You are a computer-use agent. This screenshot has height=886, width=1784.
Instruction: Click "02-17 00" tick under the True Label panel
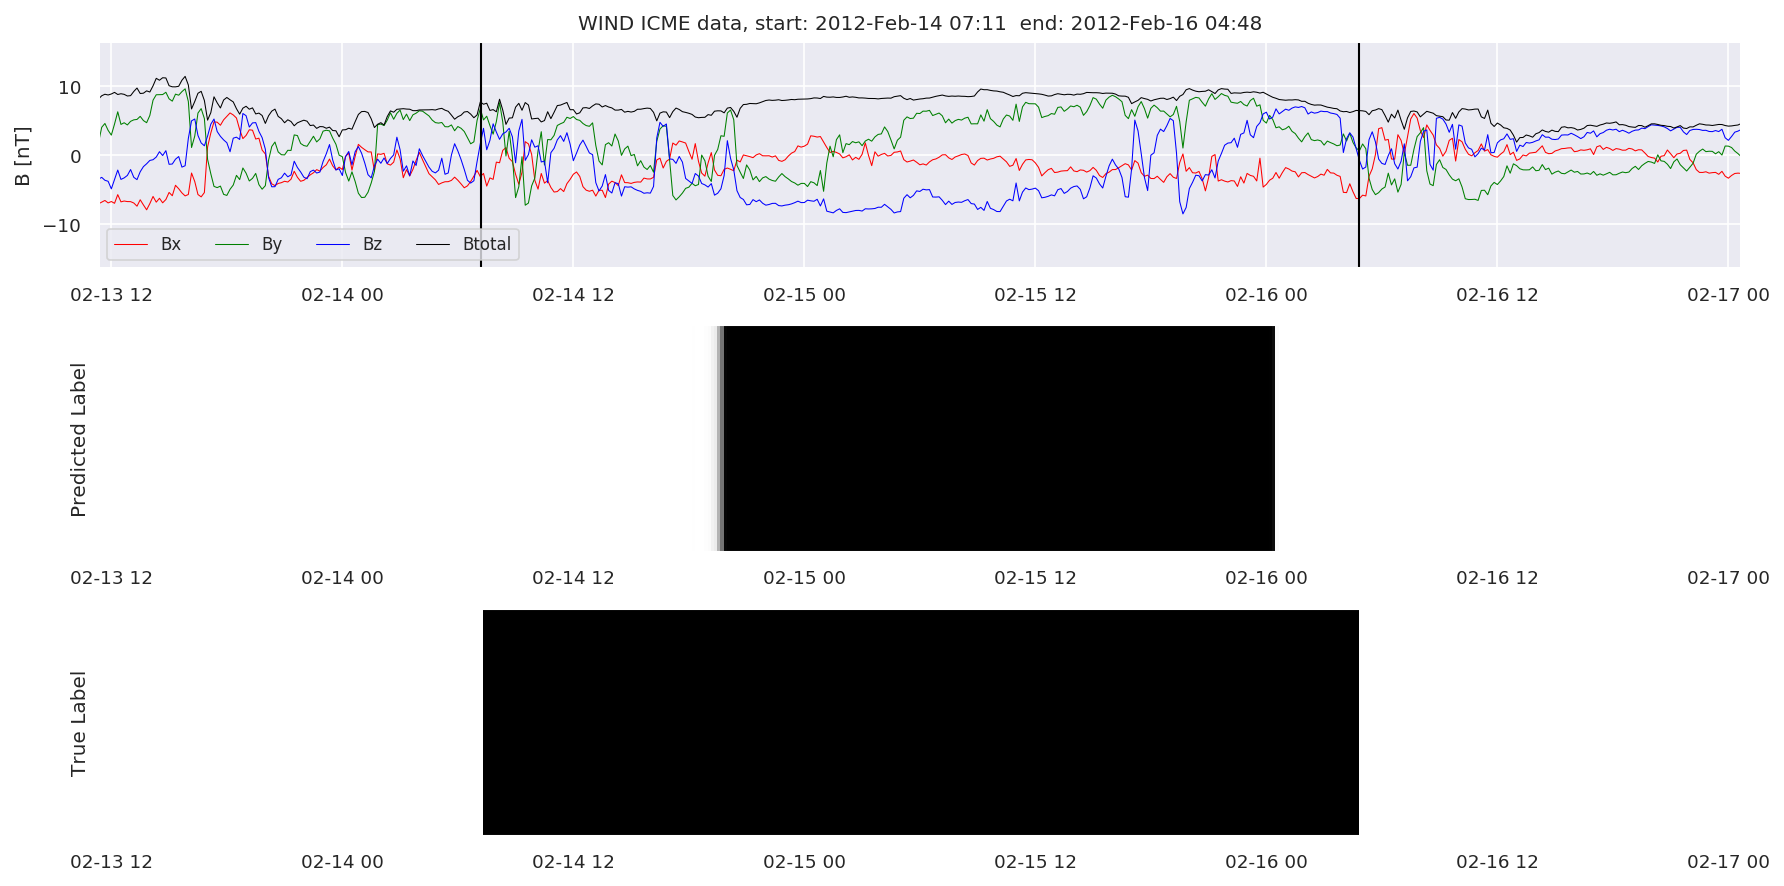pos(1728,862)
